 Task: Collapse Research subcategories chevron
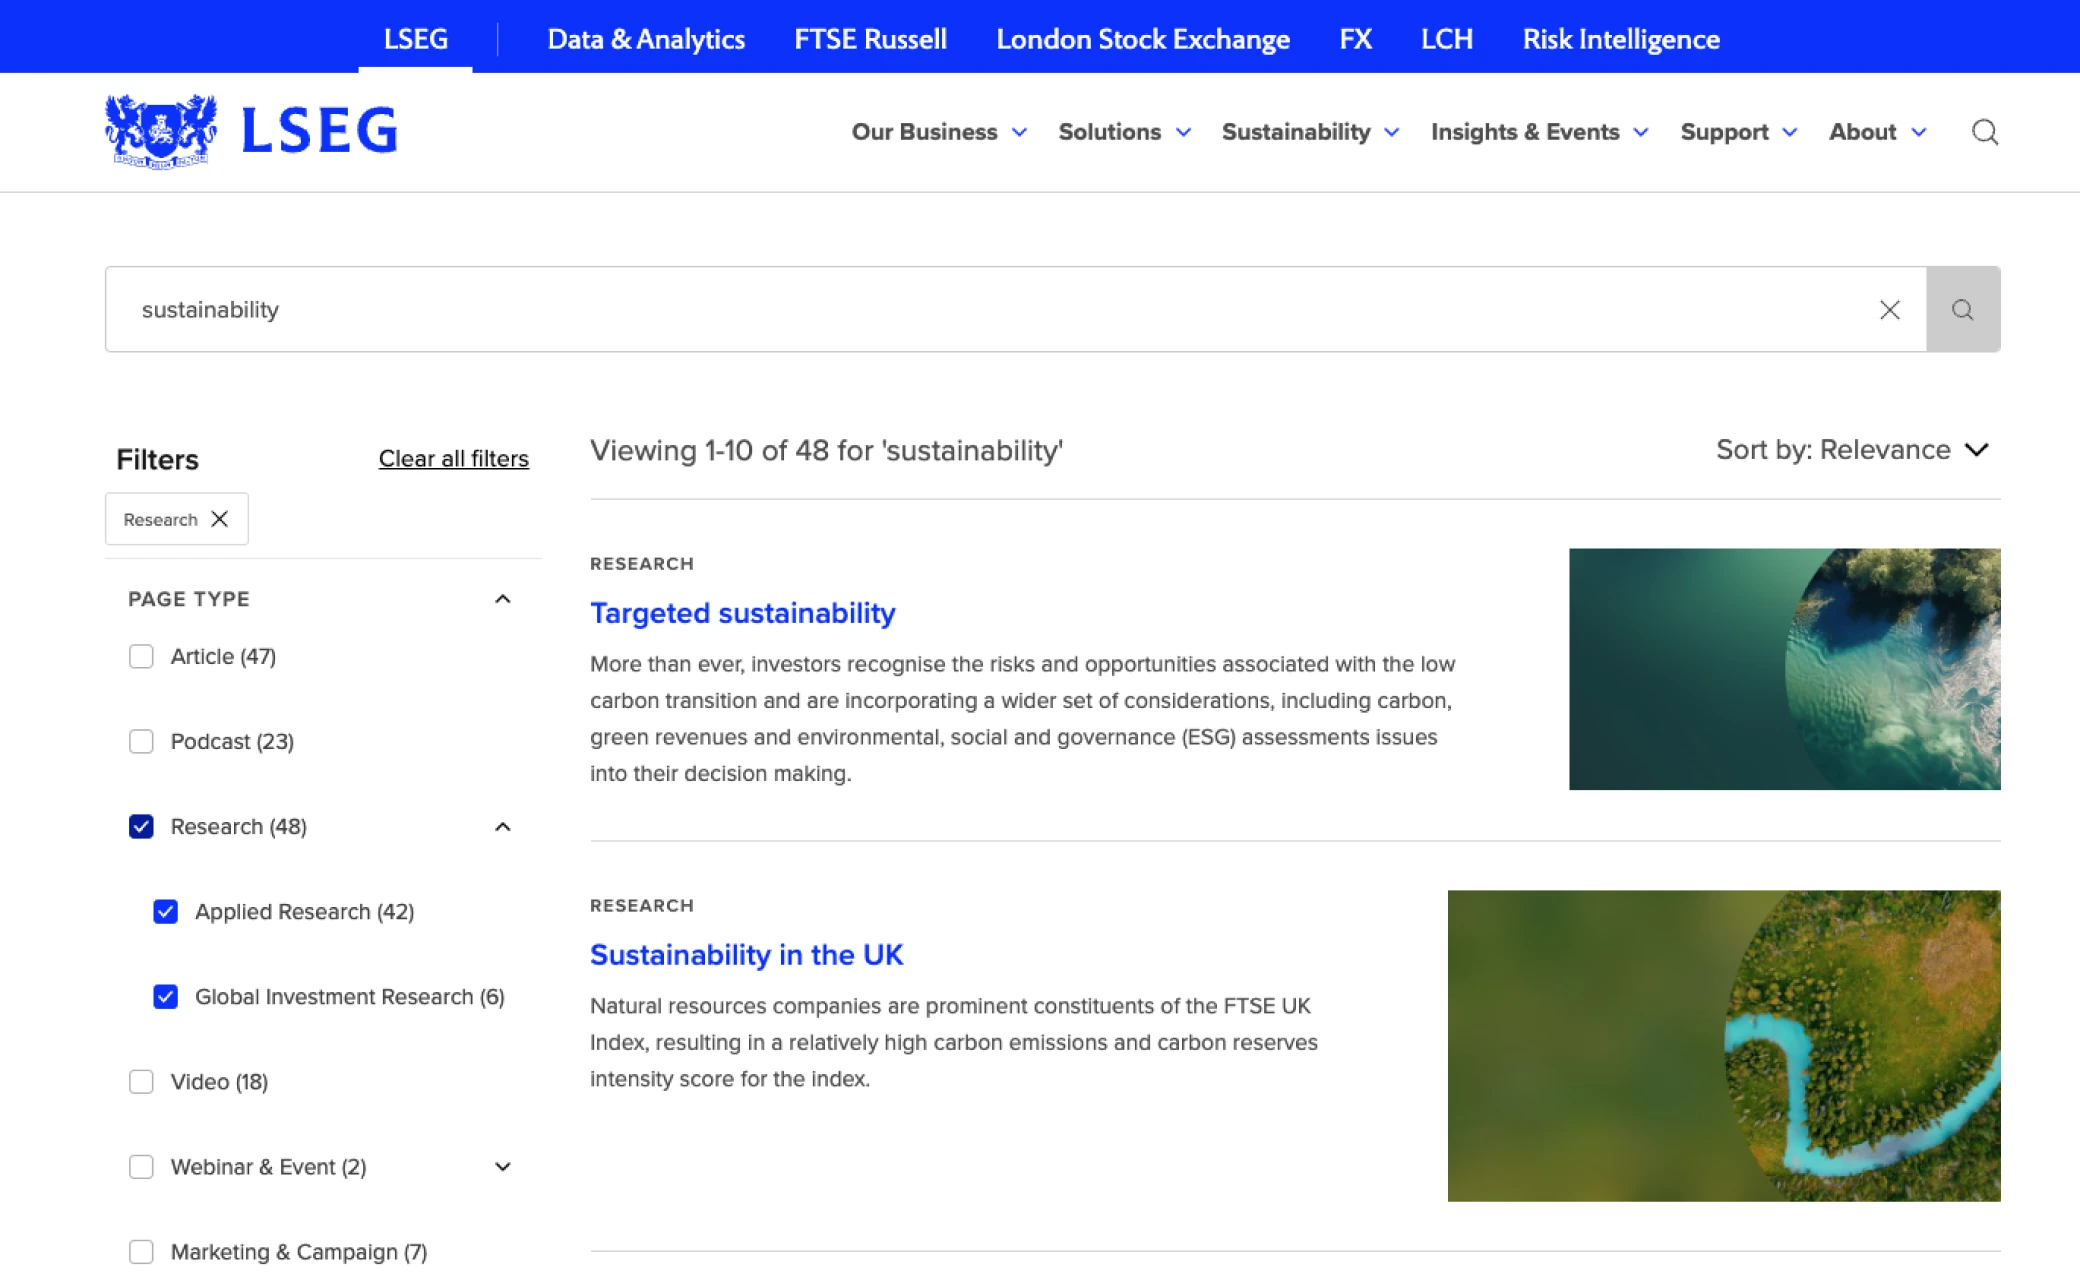pyautogui.click(x=502, y=827)
